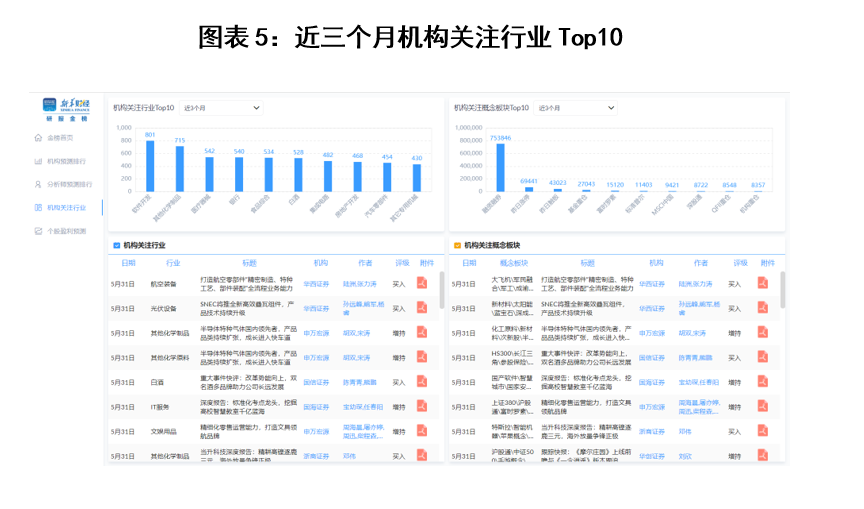Screen dimensions: 864x509
Task: Open PDF attachment for 航空装备 report
Action: click(423, 284)
